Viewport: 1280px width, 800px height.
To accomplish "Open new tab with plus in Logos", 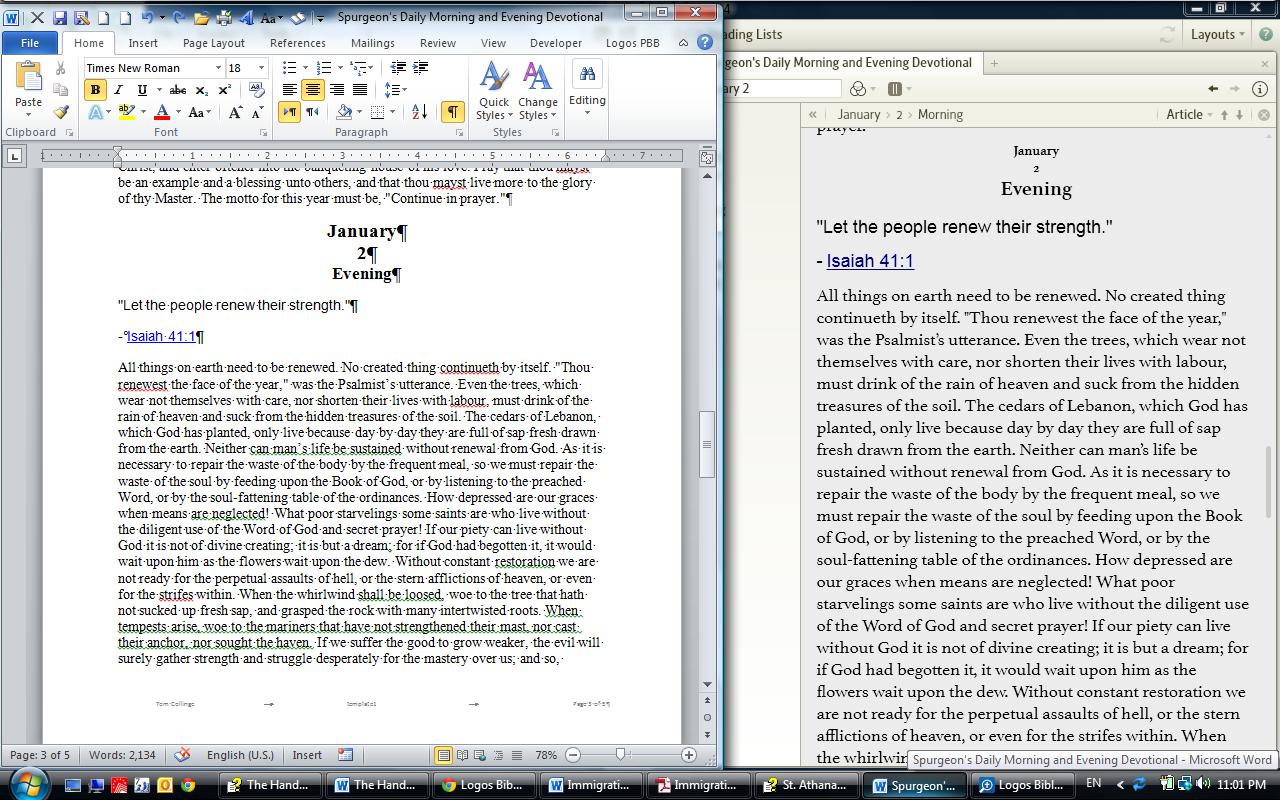I will tap(994, 63).
